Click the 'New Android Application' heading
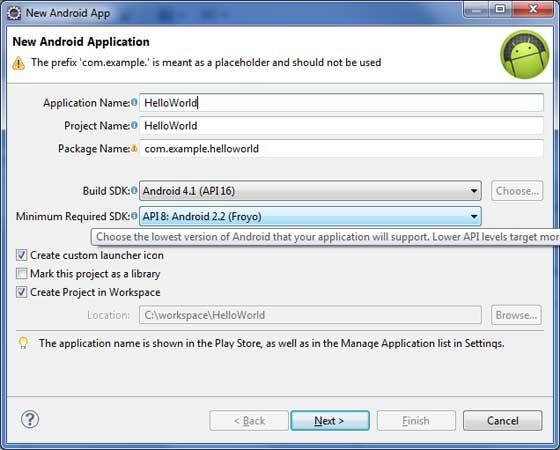Screen dimensions: 560x450 [81, 42]
